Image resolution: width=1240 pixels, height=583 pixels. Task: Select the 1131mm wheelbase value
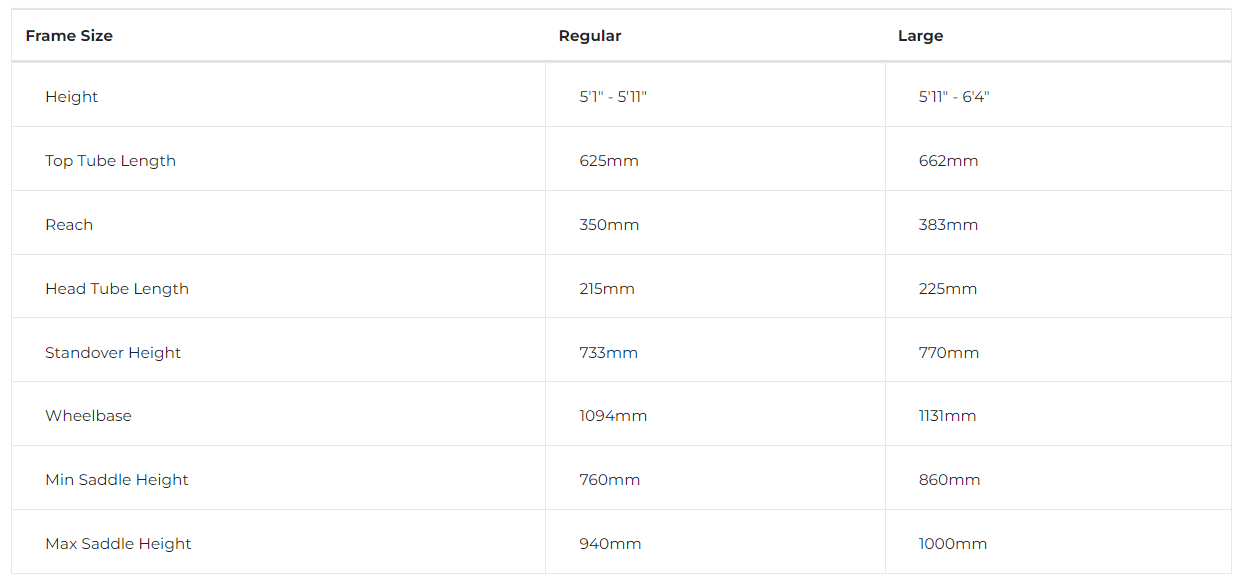[948, 416]
